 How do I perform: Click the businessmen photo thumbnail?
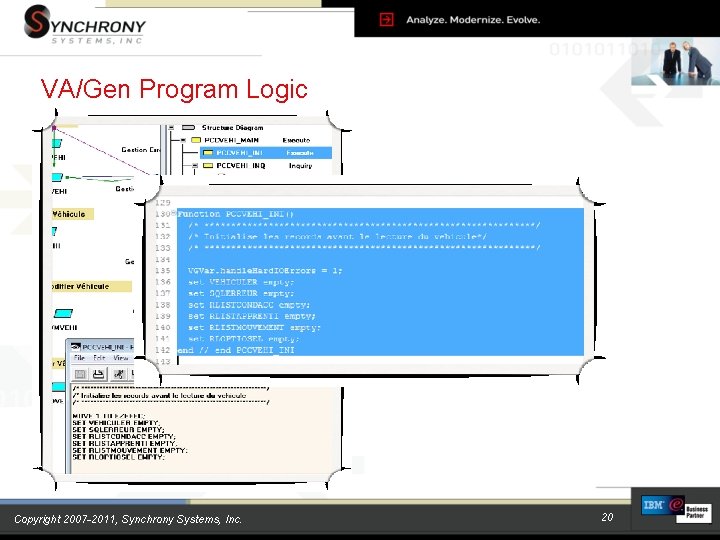click(675, 62)
